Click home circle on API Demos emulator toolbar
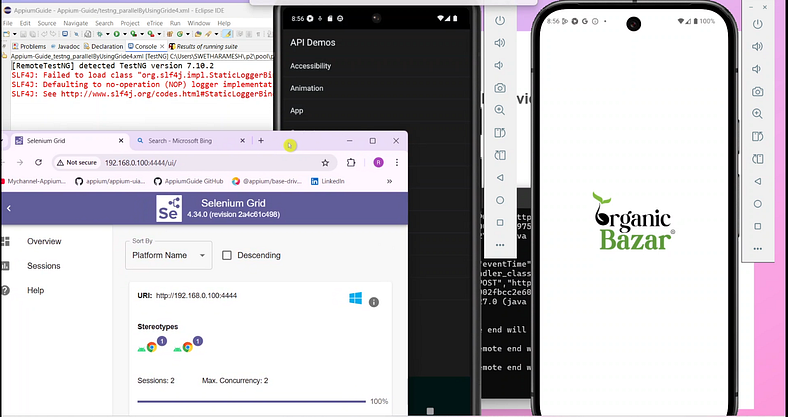Image resolution: width=788 pixels, height=417 pixels. click(x=500, y=200)
